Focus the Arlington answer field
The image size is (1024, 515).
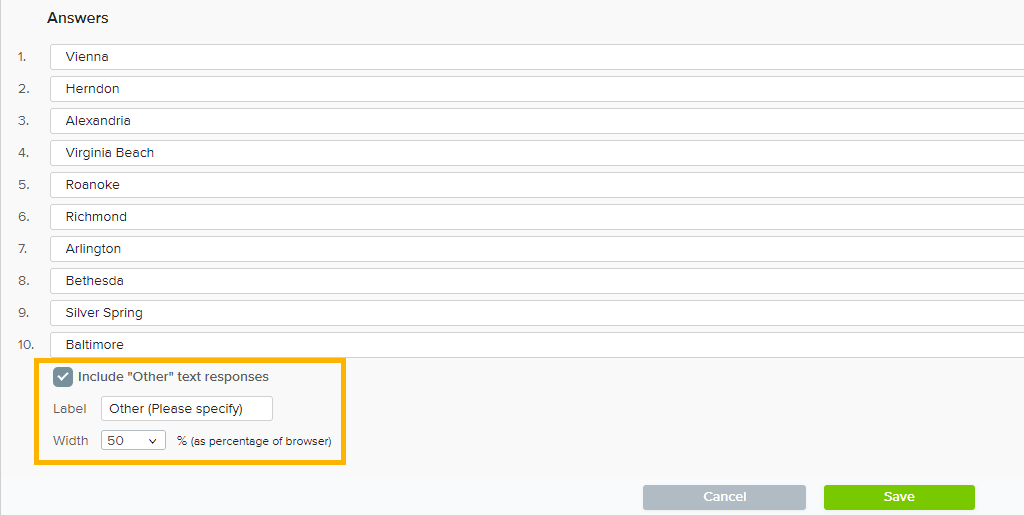pos(536,249)
